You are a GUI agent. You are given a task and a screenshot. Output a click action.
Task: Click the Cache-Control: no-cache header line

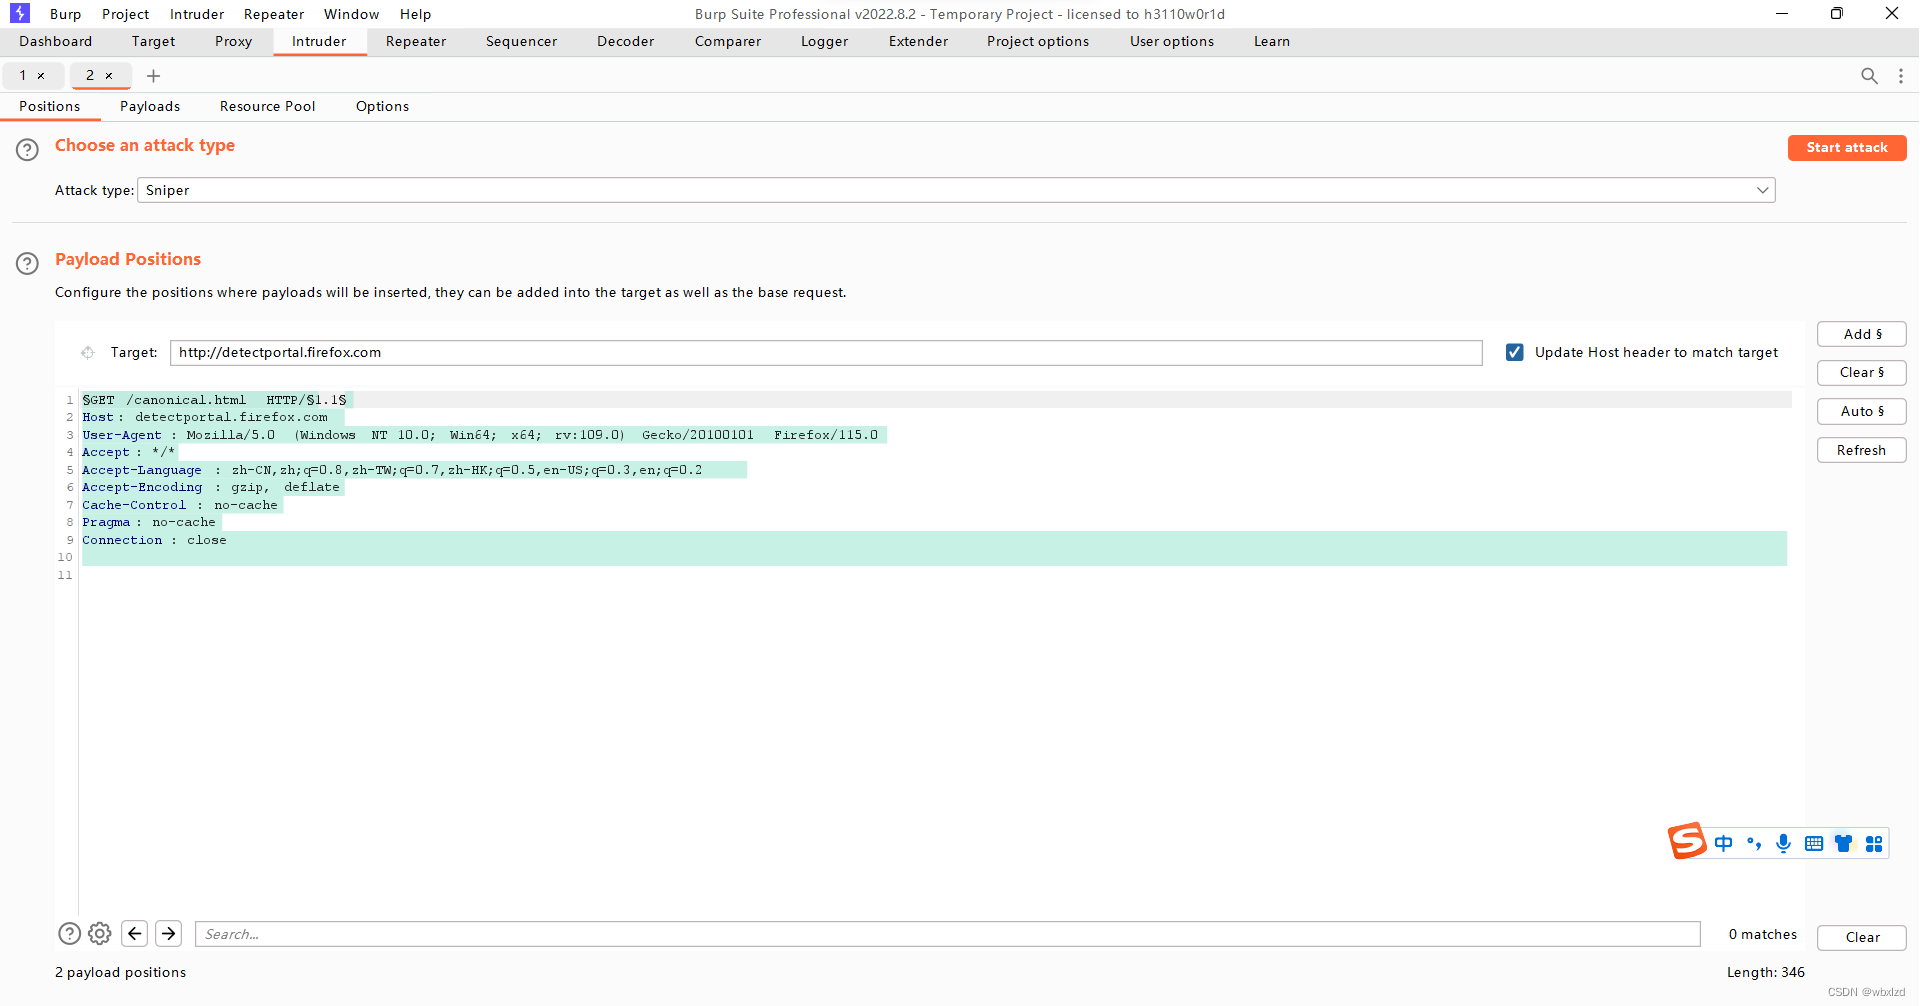[x=180, y=505]
